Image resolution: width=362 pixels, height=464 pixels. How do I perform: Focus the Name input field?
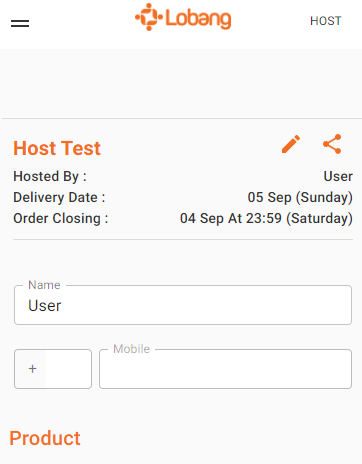tap(183, 305)
